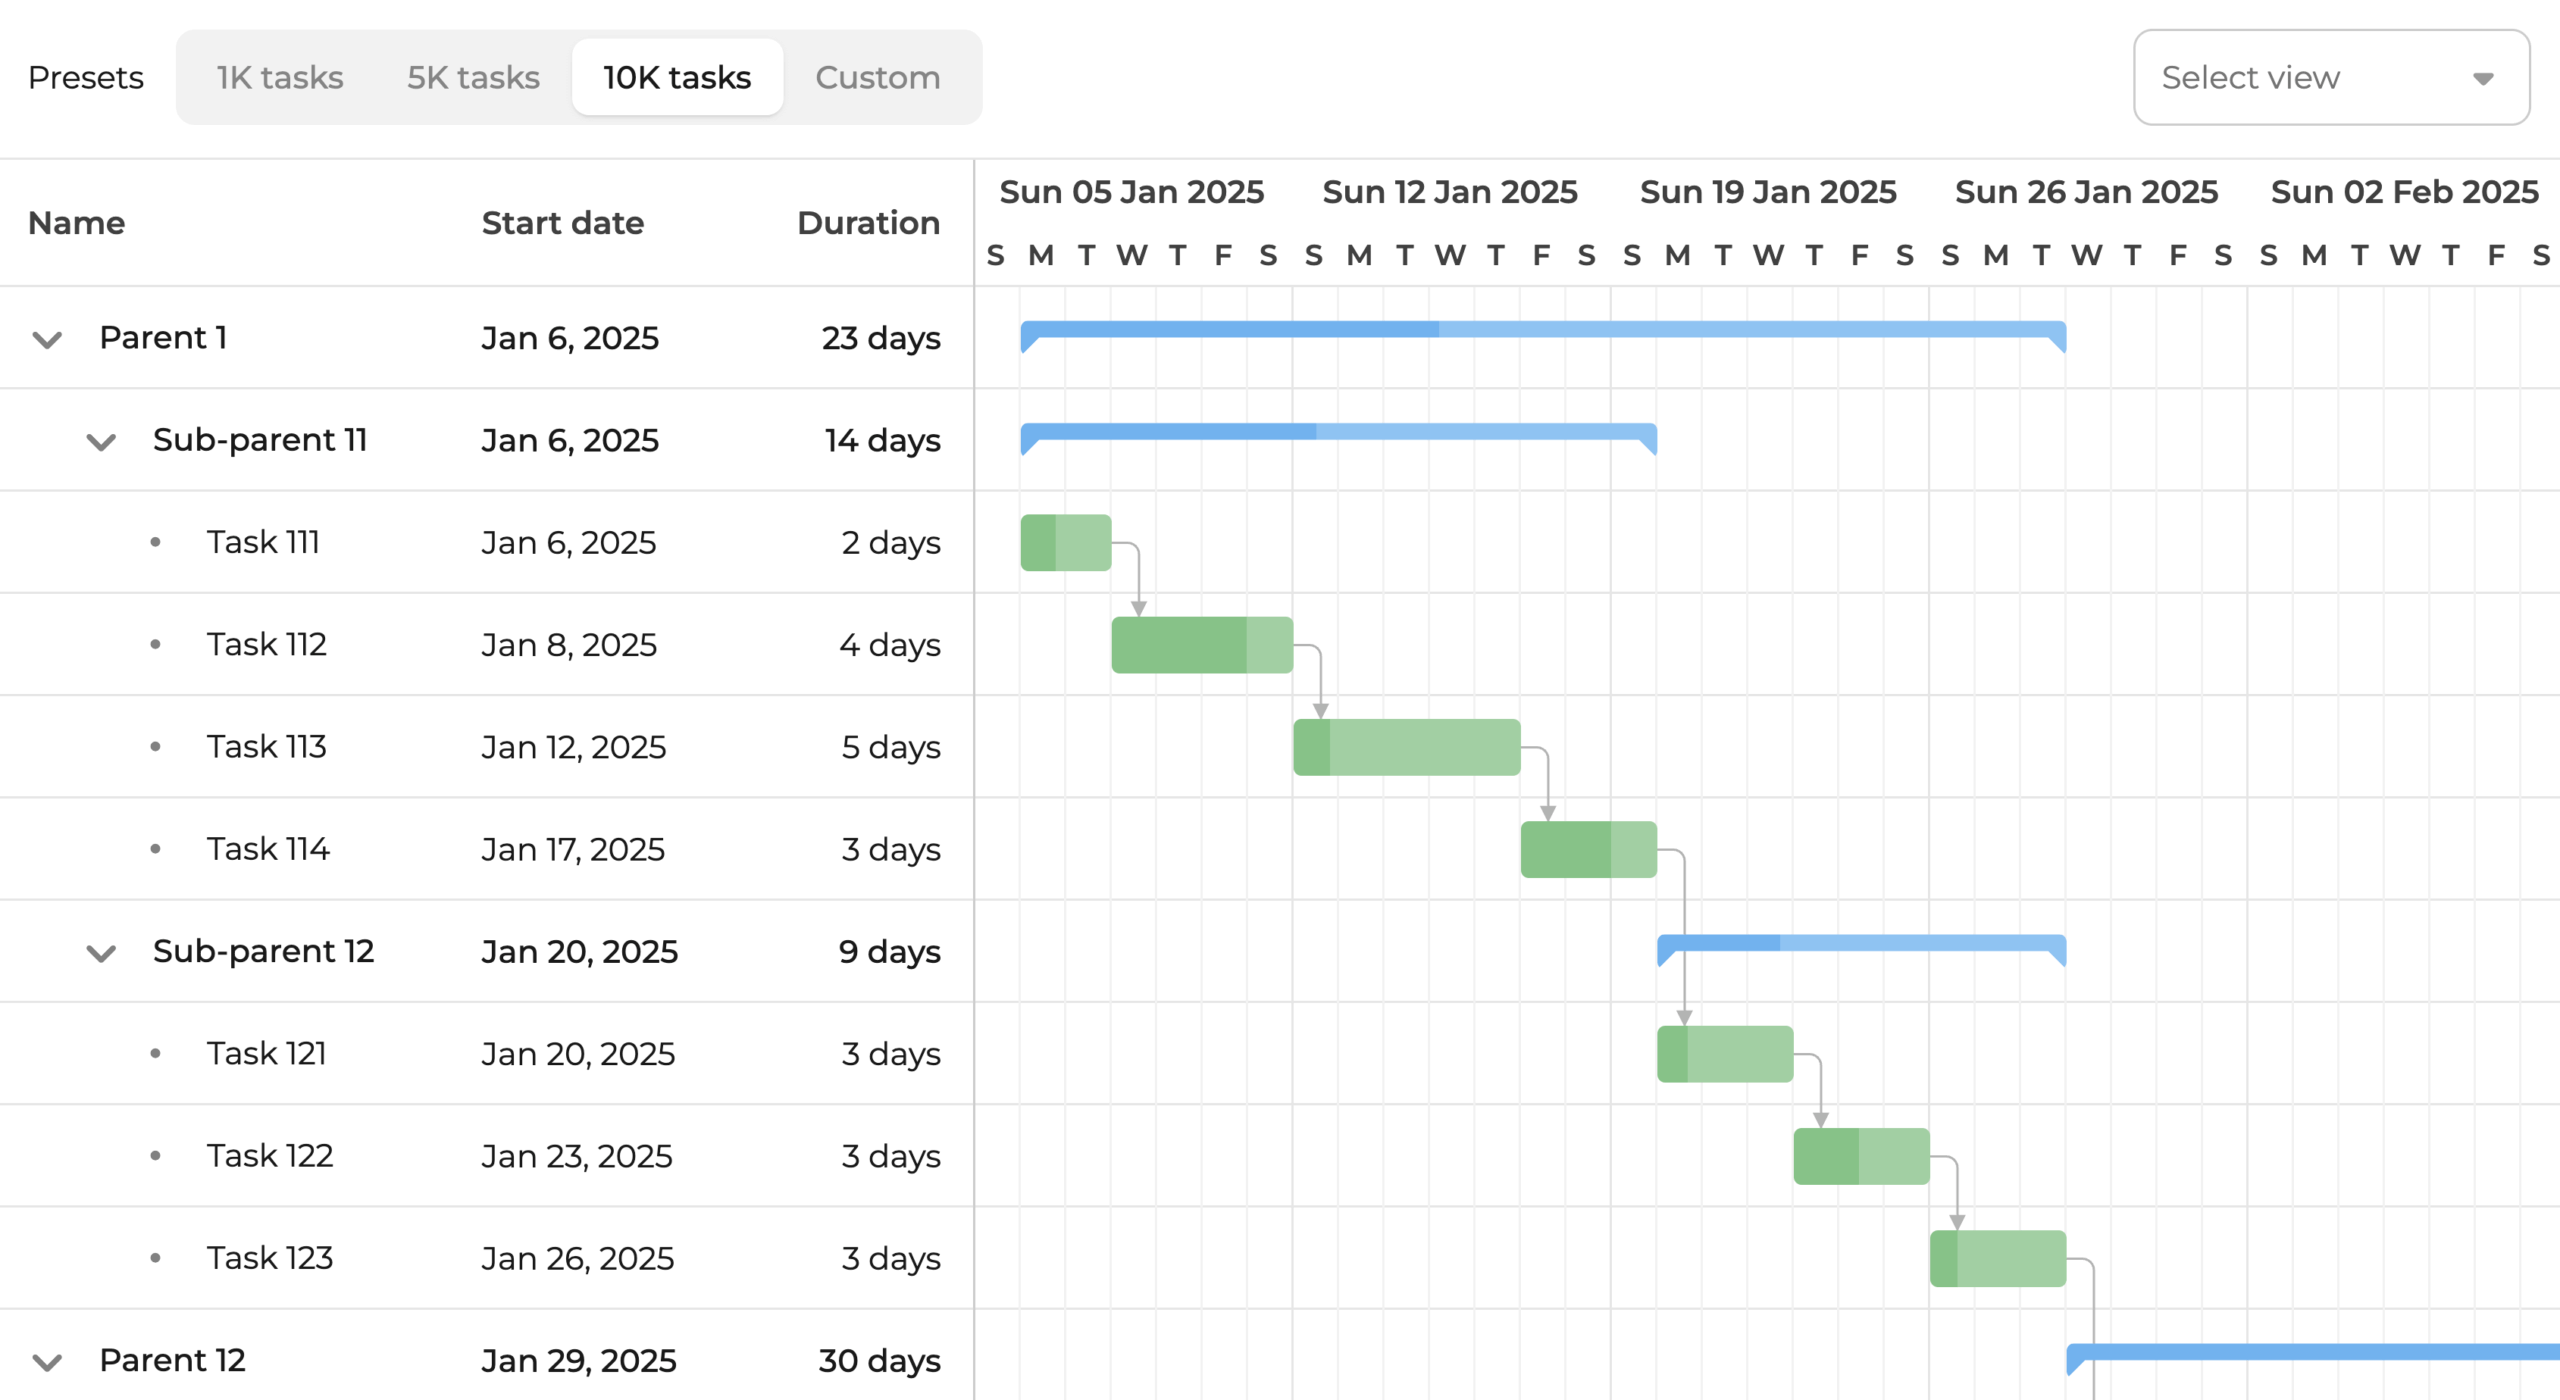This screenshot has width=2560, height=1400.
Task: Click the Sub-parent 12 summary bar
Action: point(1860,943)
